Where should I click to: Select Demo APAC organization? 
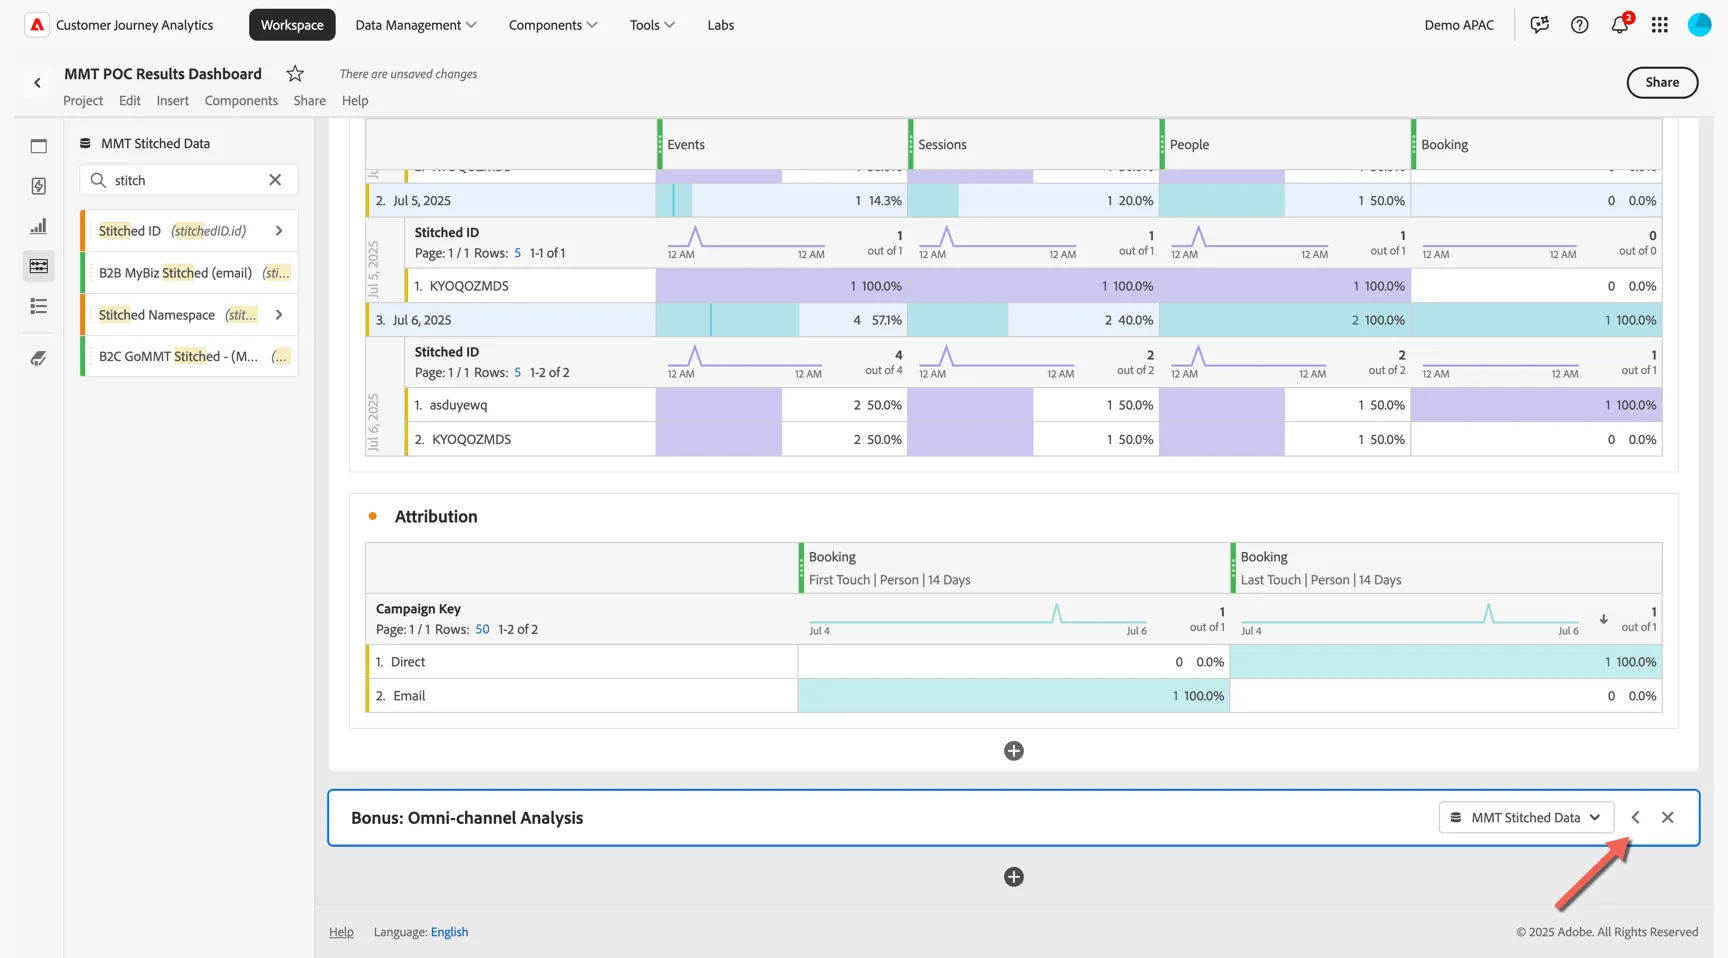point(1459,25)
